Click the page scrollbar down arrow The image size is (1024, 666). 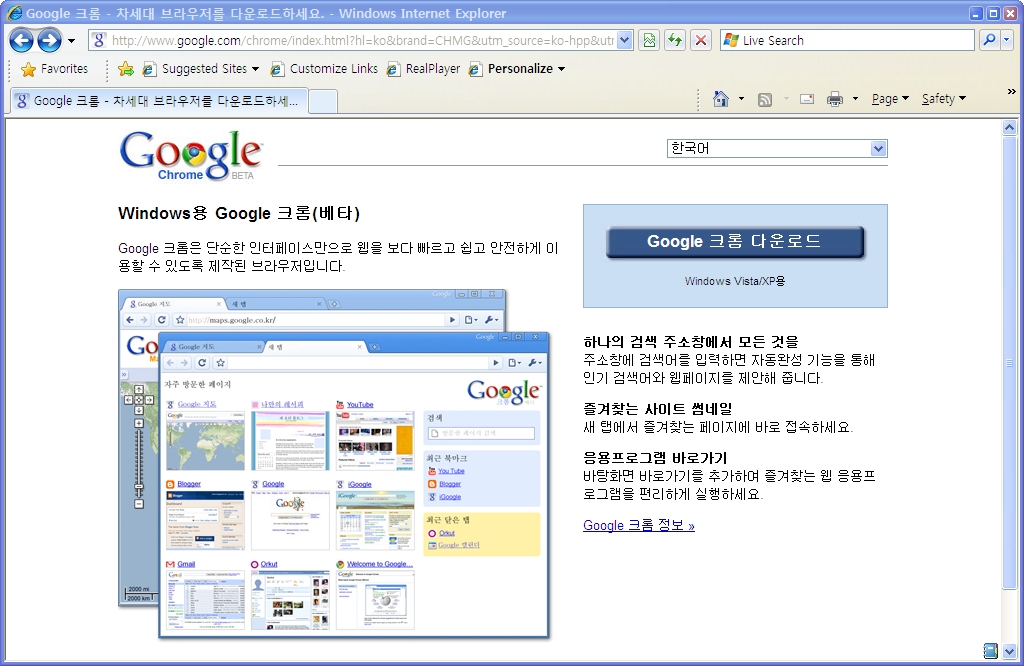(x=1010, y=651)
